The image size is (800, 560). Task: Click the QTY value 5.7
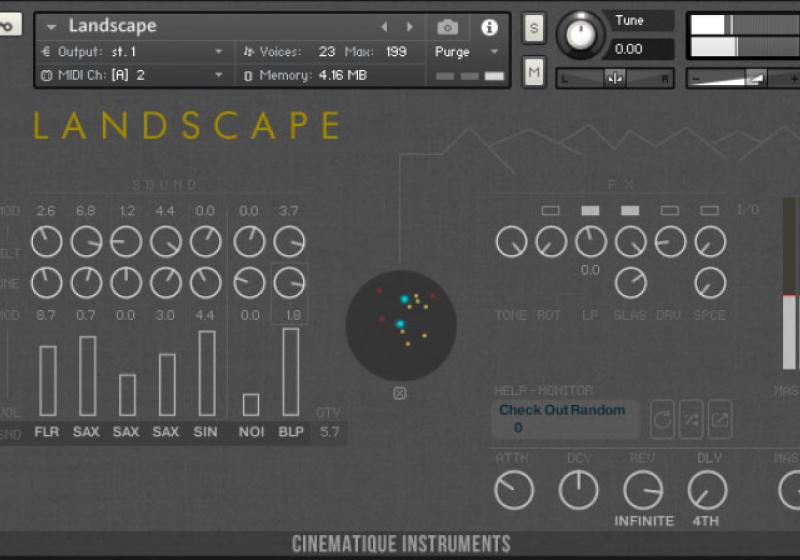point(330,432)
